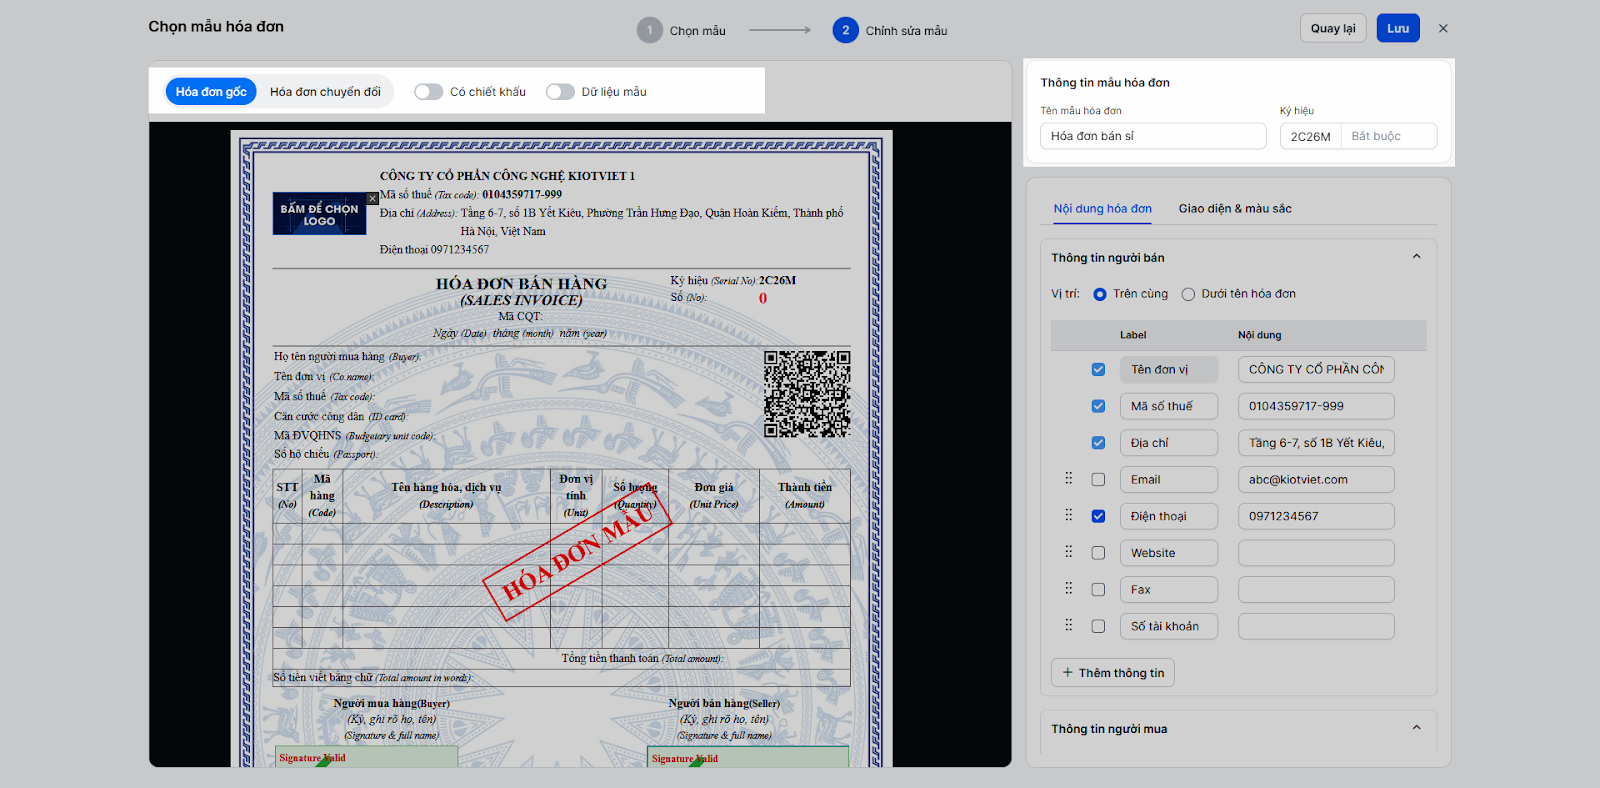Collapse the Thông tin người mua section

point(1416,728)
